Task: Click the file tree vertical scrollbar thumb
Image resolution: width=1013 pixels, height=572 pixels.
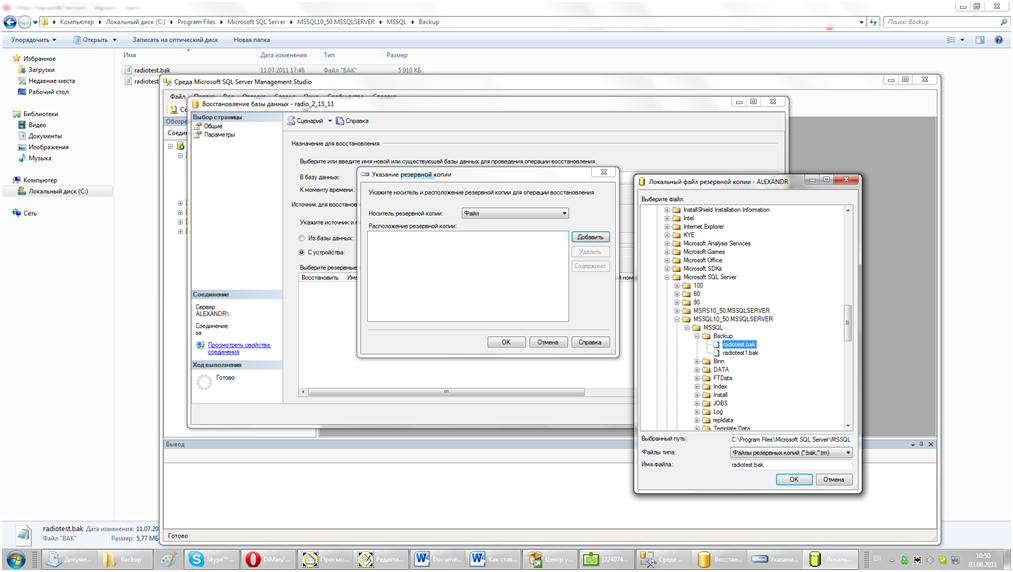Action: [x=848, y=322]
